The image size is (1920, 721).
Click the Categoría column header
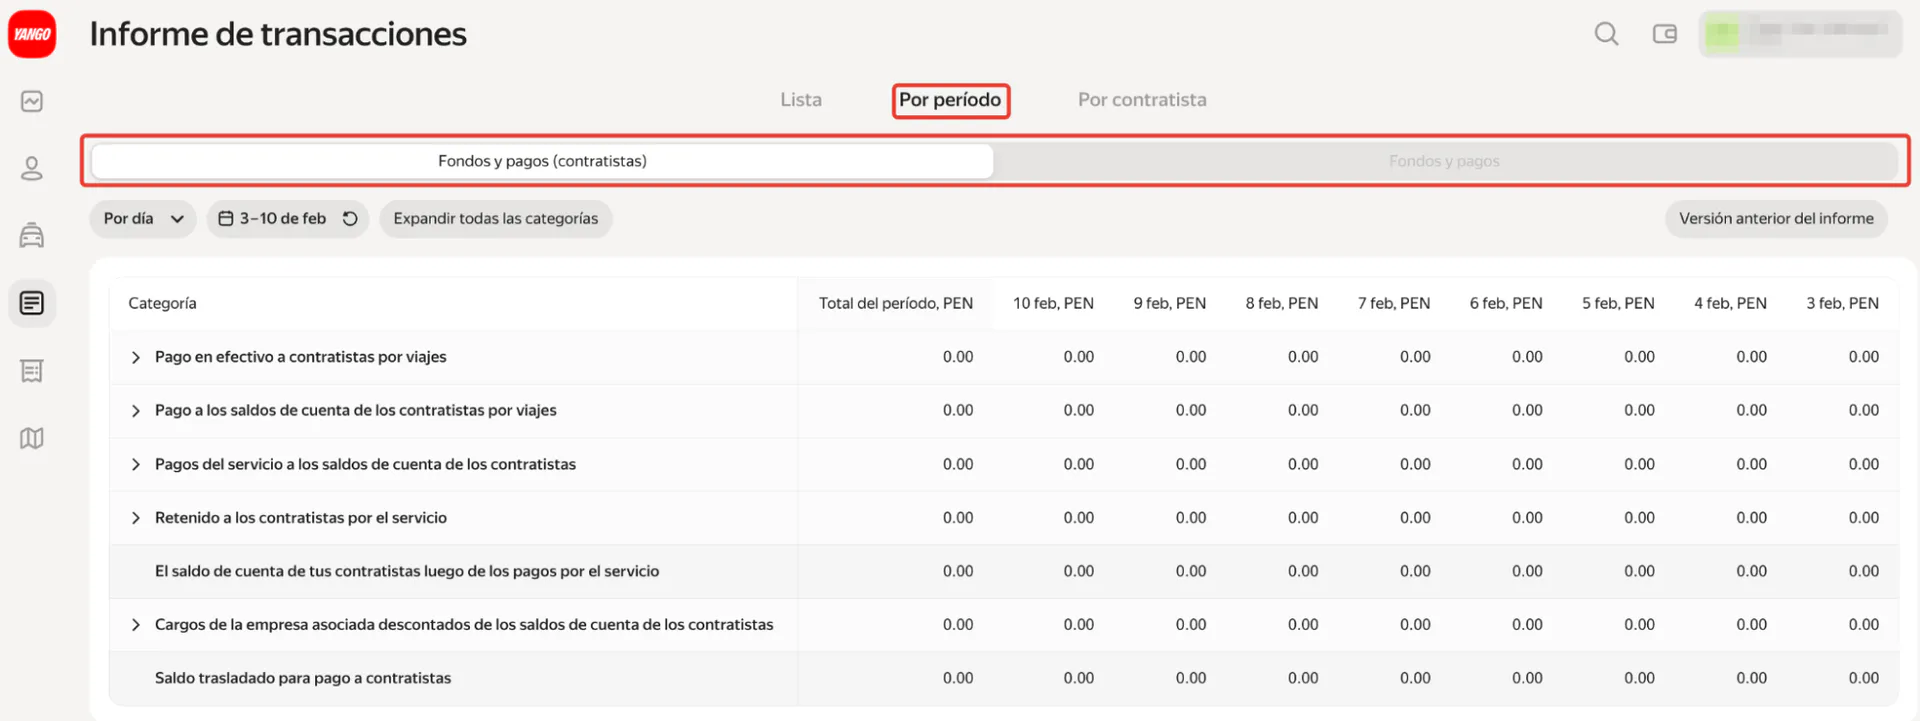[162, 303]
